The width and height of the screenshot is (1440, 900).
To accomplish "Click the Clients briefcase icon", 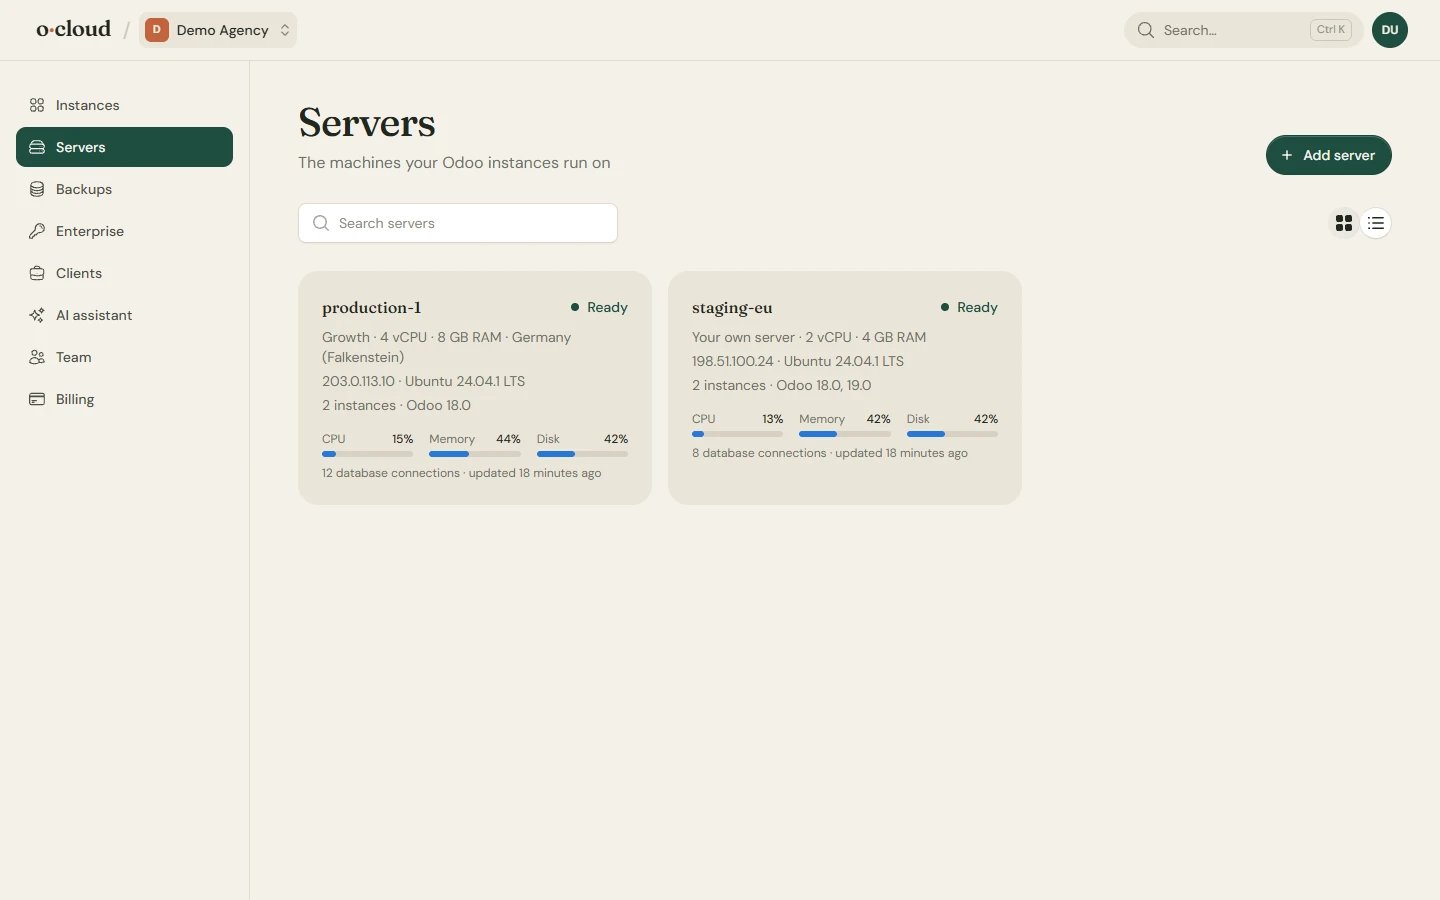I will coord(37,273).
